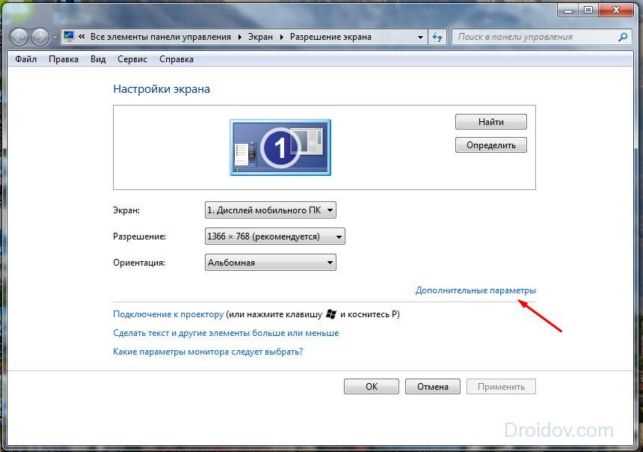This screenshot has width=643, height=452.
Task: Click the Отмена button
Action: pos(433,386)
